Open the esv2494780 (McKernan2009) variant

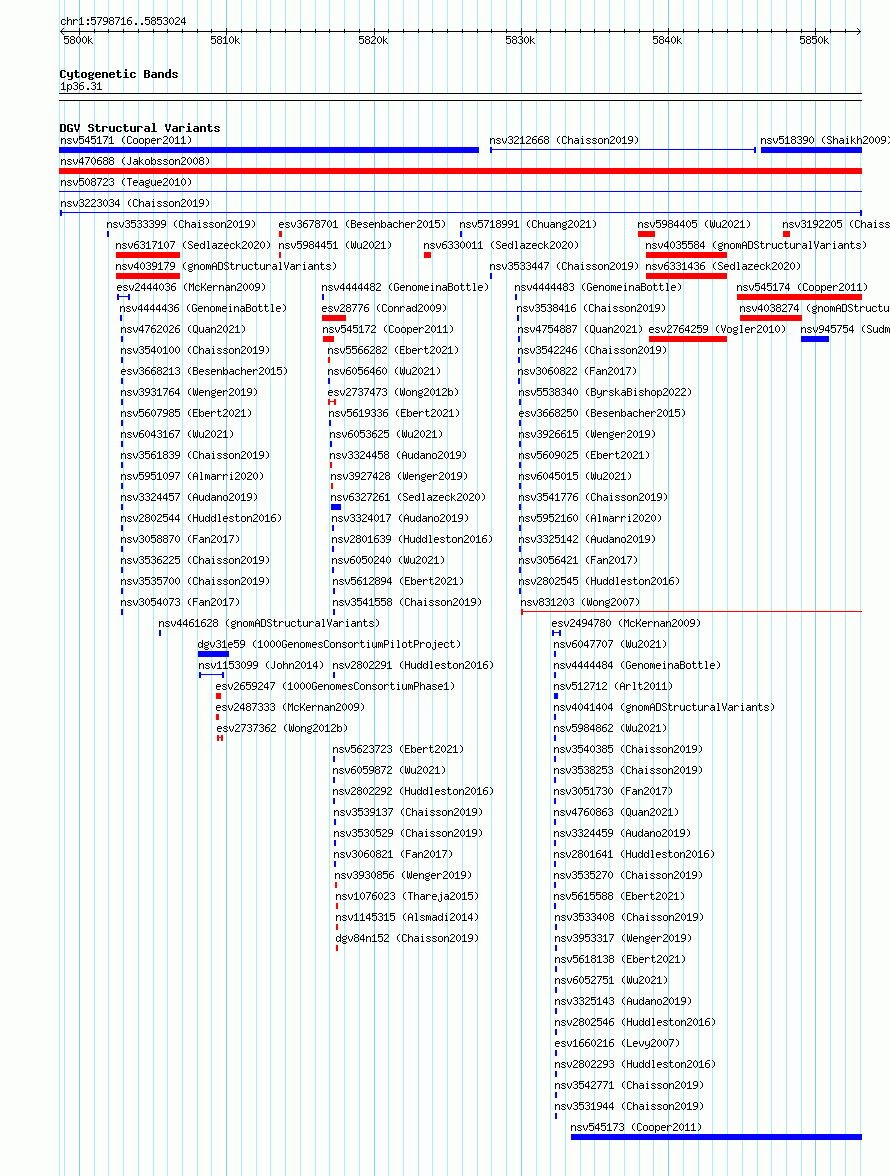(x=626, y=623)
